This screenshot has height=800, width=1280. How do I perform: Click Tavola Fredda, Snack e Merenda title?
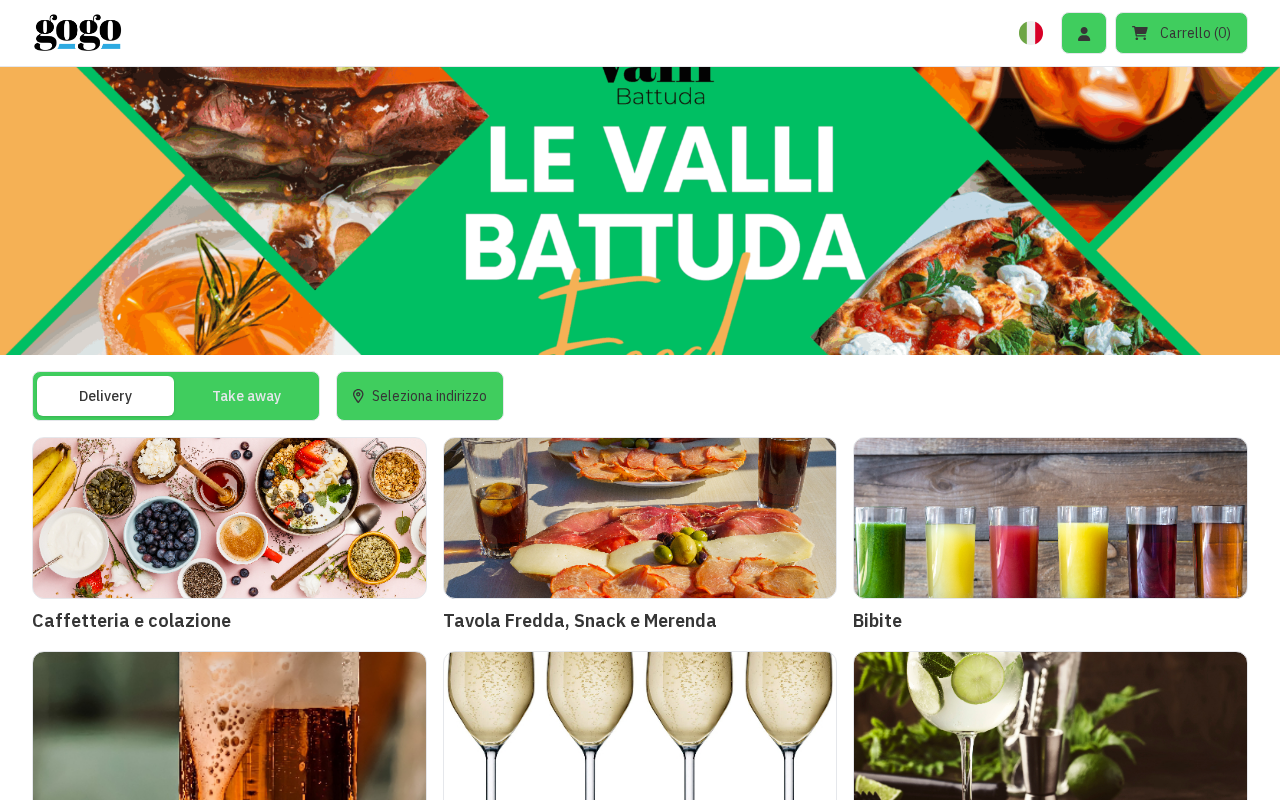580,620
